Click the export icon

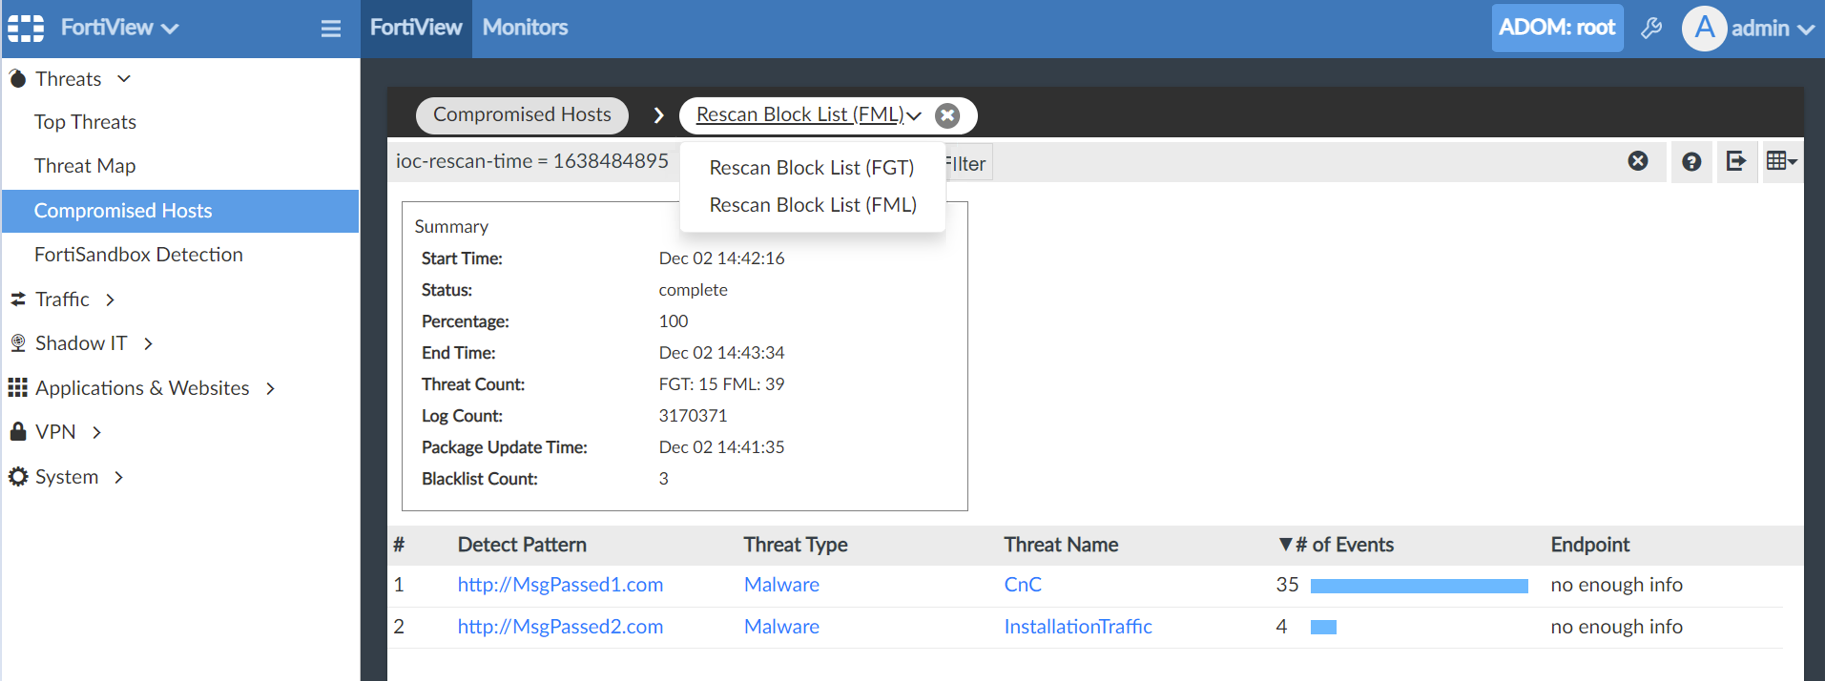pos(1736,161)
